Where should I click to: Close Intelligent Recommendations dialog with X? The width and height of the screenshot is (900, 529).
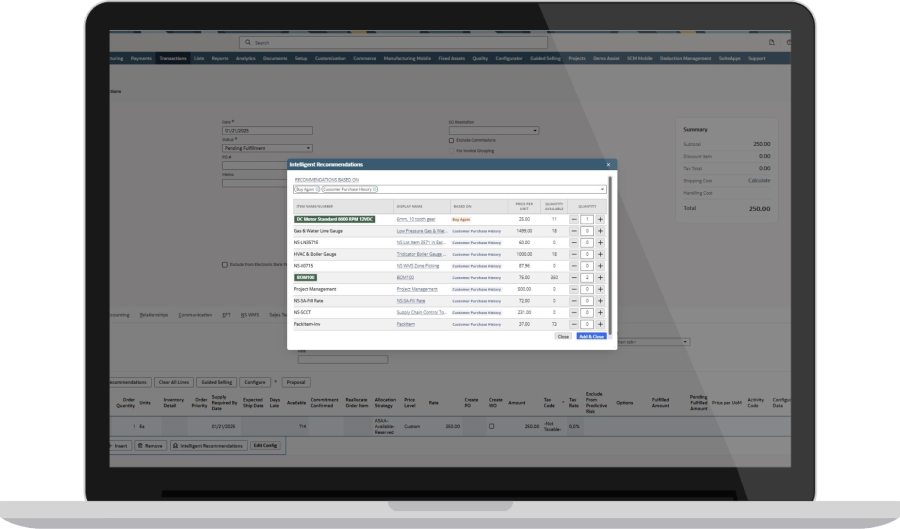click(608, 165)
